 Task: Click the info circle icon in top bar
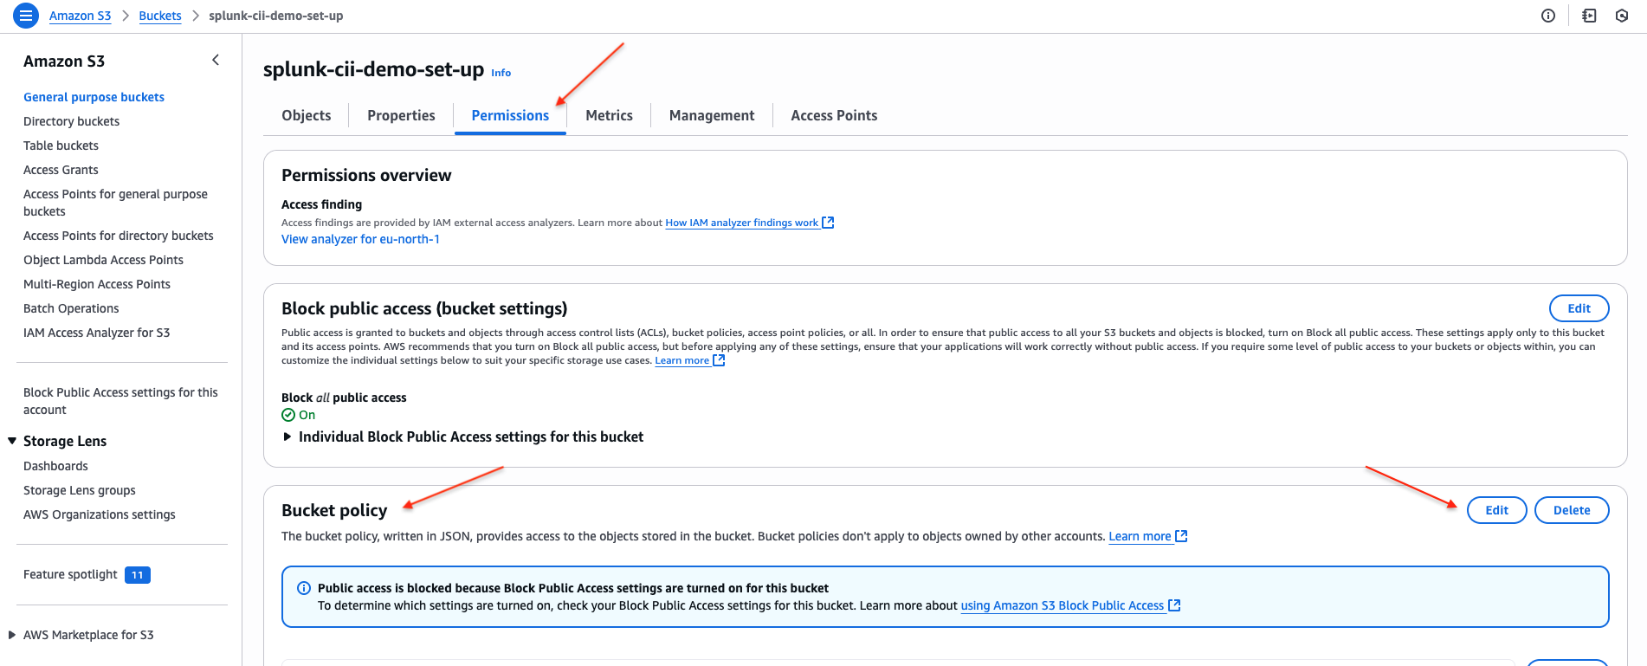coord(1548,16)
